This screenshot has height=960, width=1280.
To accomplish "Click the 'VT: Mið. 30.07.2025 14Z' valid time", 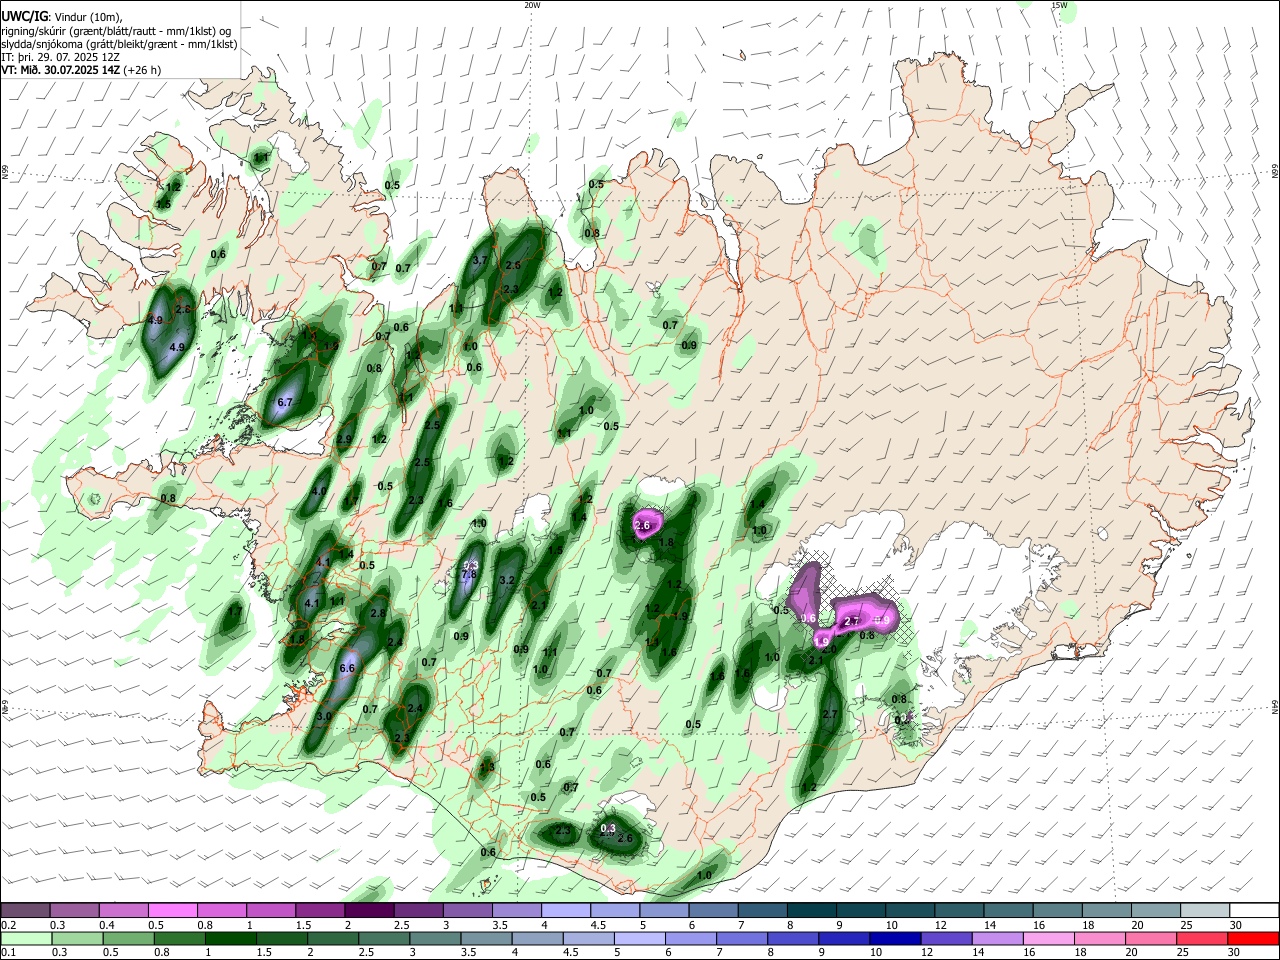I will tap(61, 70).
